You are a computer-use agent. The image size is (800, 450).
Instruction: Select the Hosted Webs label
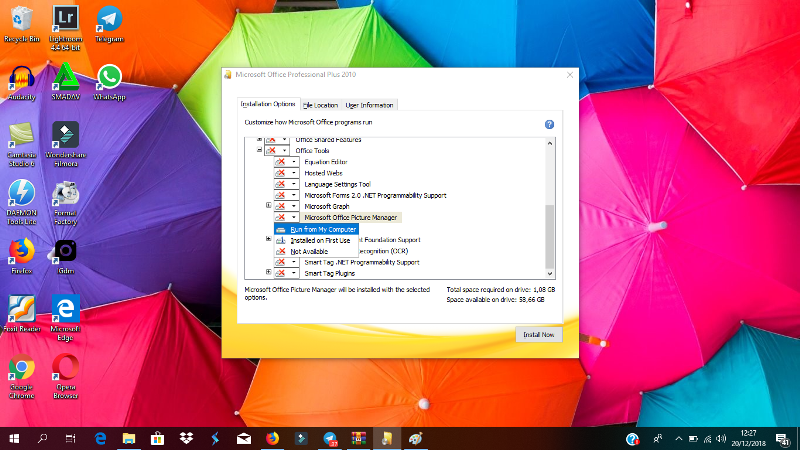click(323, 173)
